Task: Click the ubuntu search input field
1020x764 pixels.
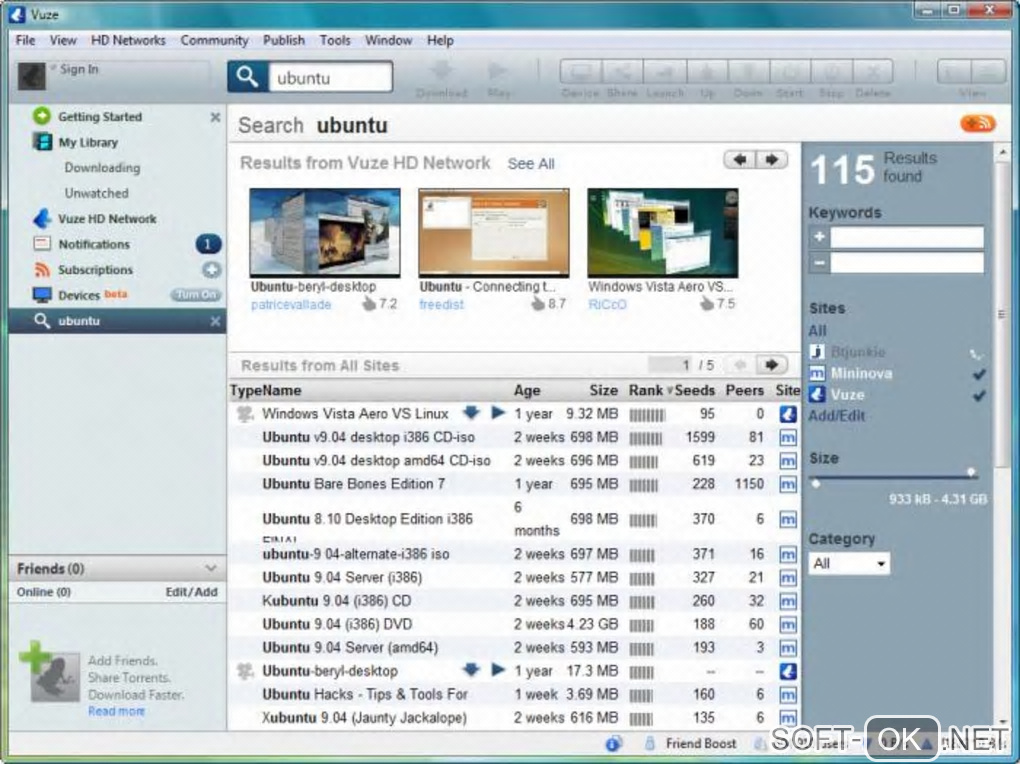Action: pyautogui.click(x=330, y=77)
